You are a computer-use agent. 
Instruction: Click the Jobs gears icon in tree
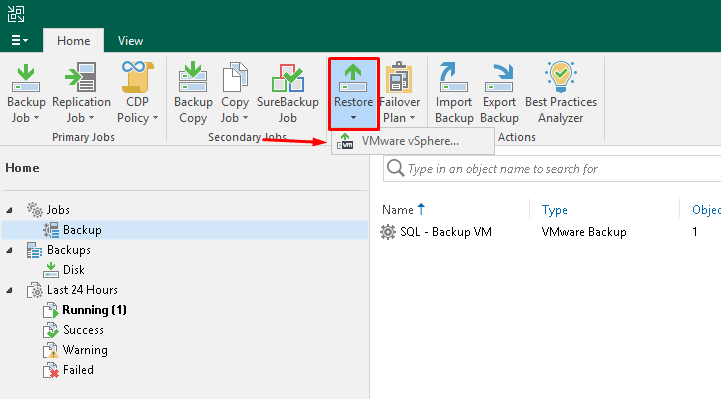(x=34, y=210)
